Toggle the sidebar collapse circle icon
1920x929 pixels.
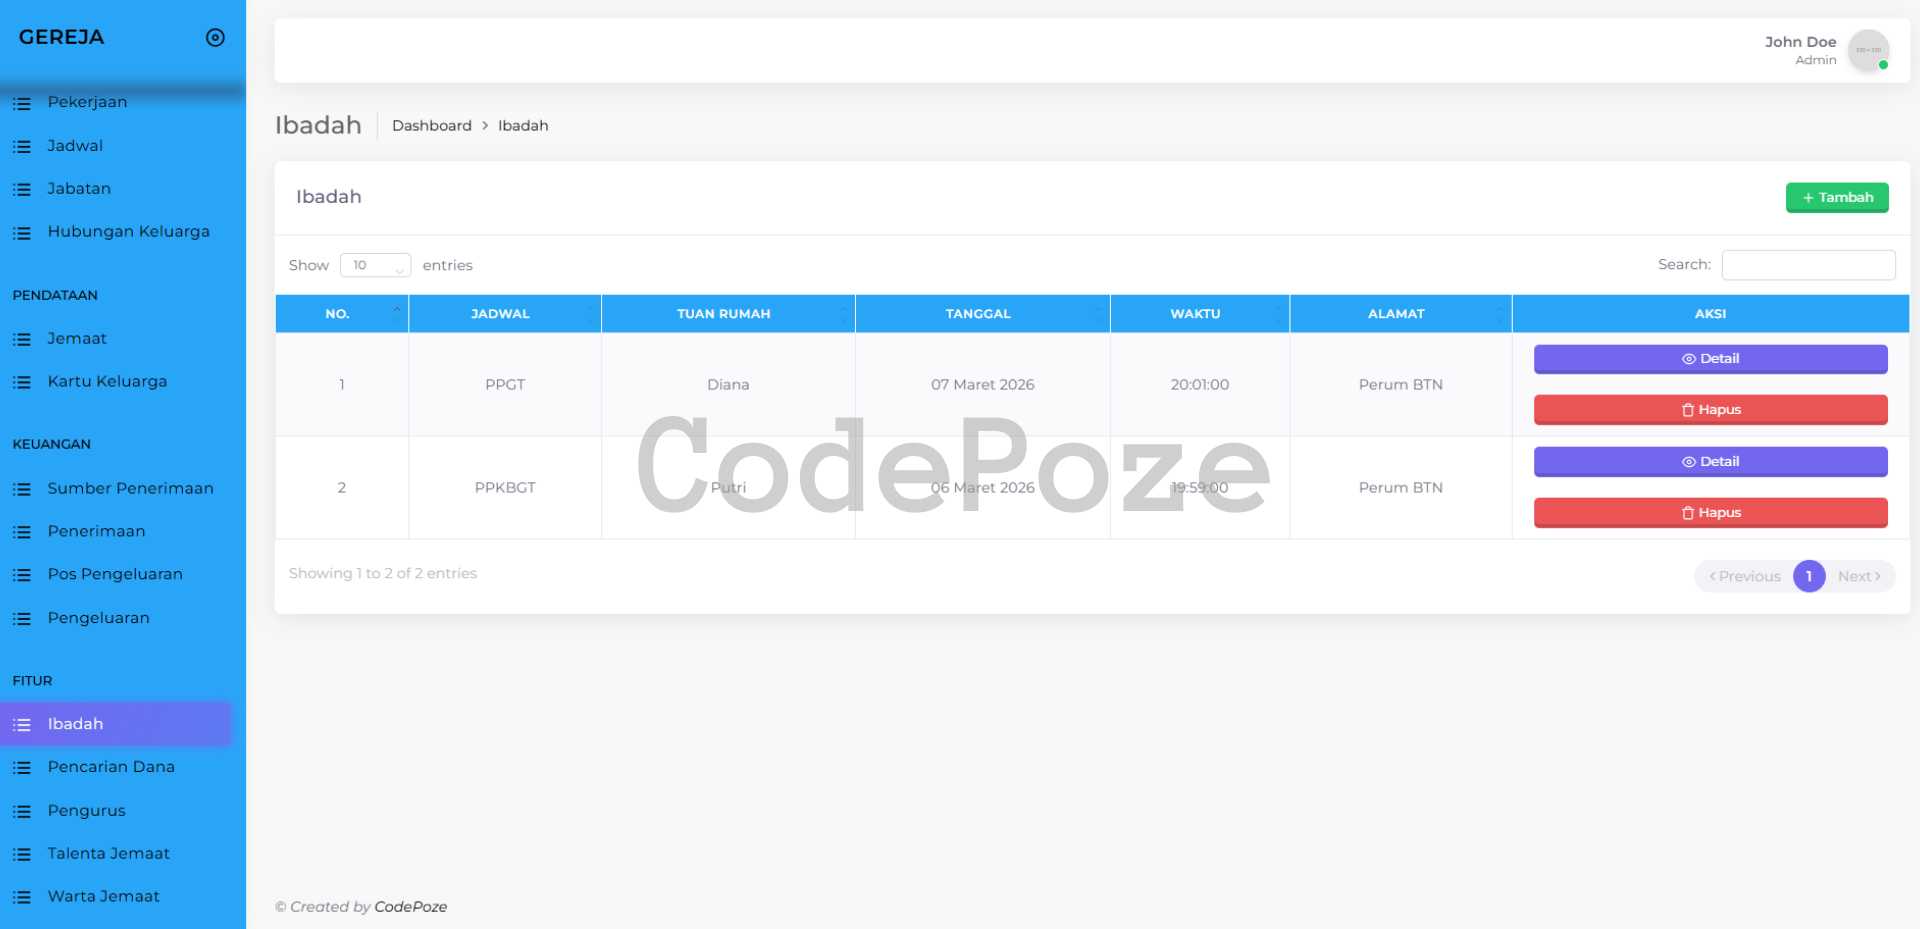[215, 38]
